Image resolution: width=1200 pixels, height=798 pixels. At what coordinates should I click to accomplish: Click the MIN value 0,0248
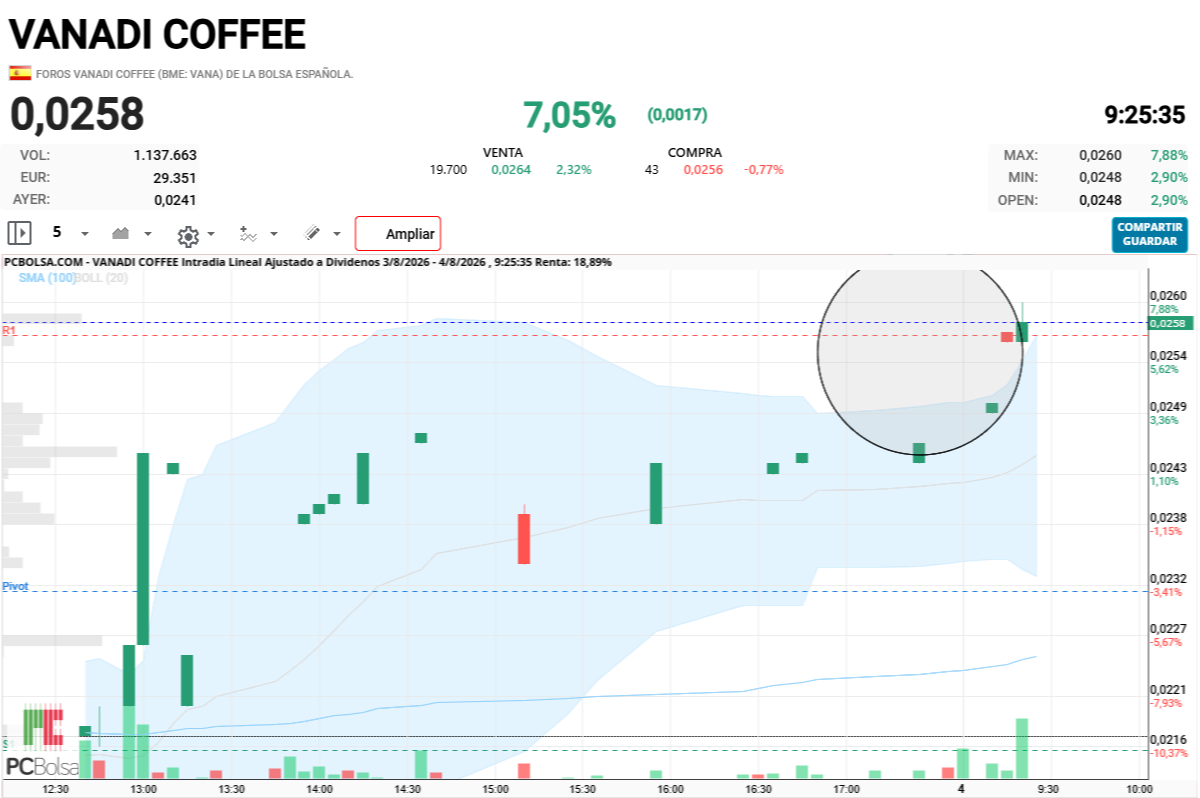tap(1100, 177)
